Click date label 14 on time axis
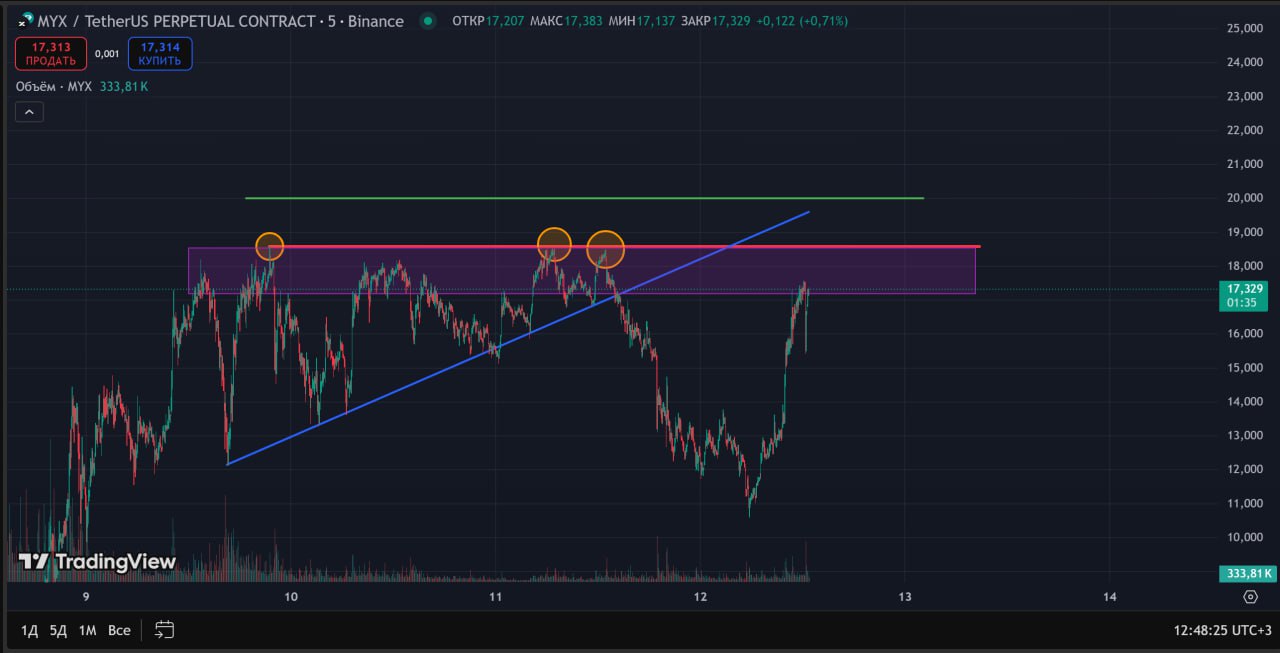Viewport: 1280px width, 653px height. (x=1110, y=597)
